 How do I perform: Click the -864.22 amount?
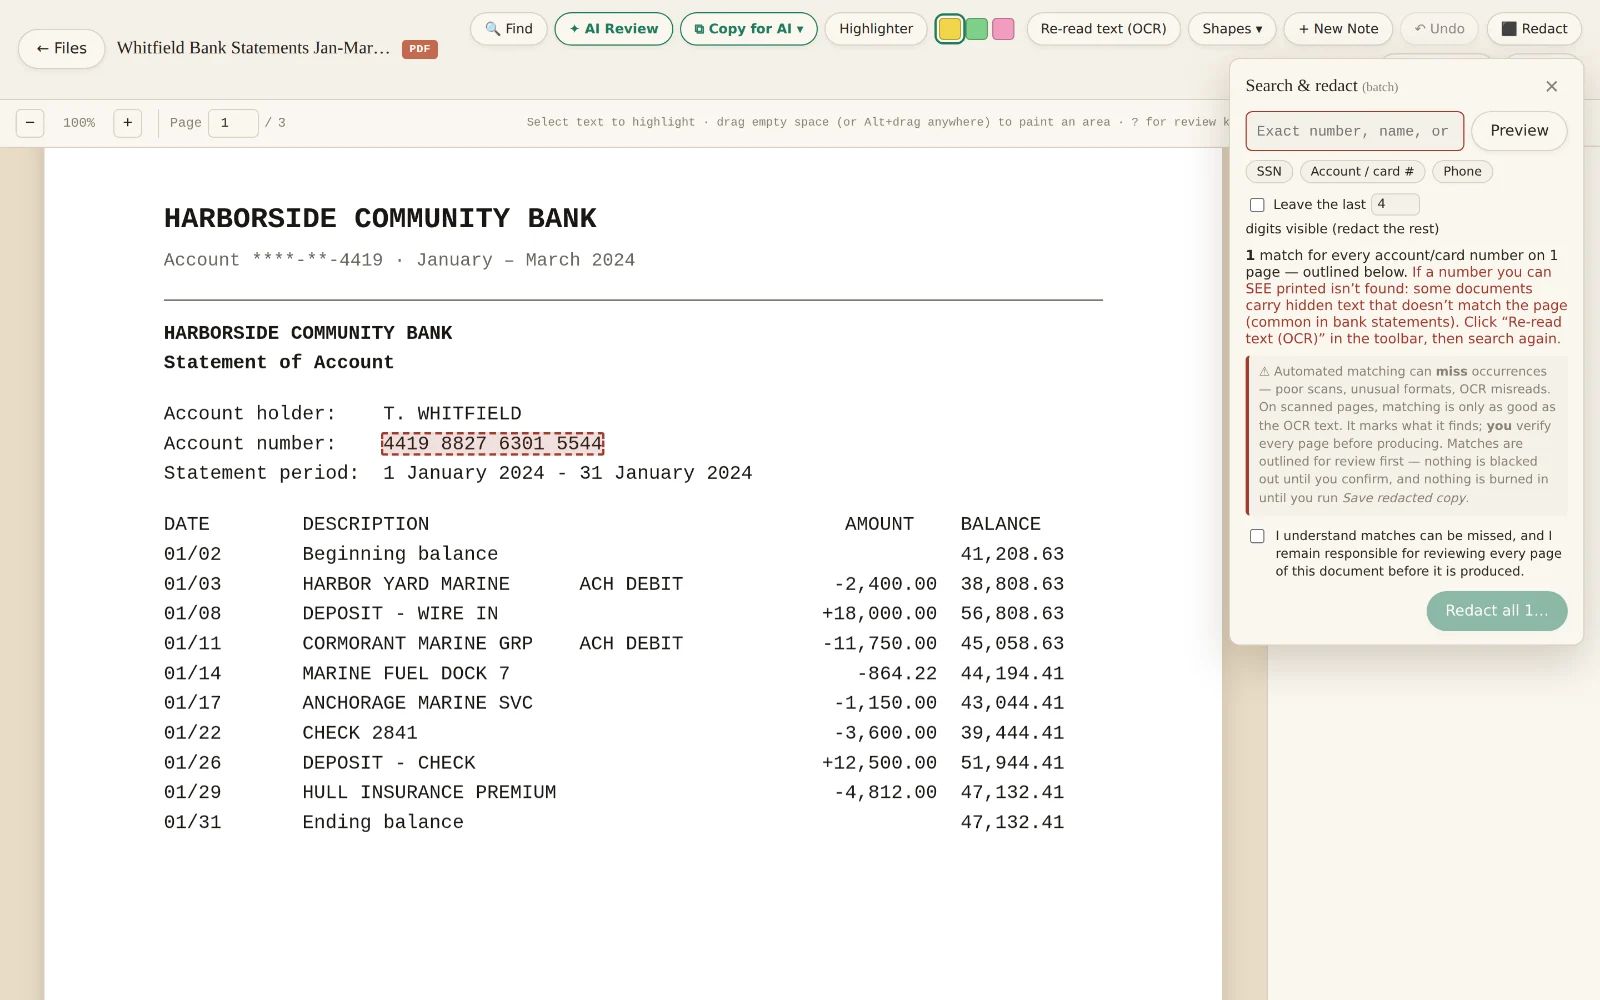coord(897,674)
